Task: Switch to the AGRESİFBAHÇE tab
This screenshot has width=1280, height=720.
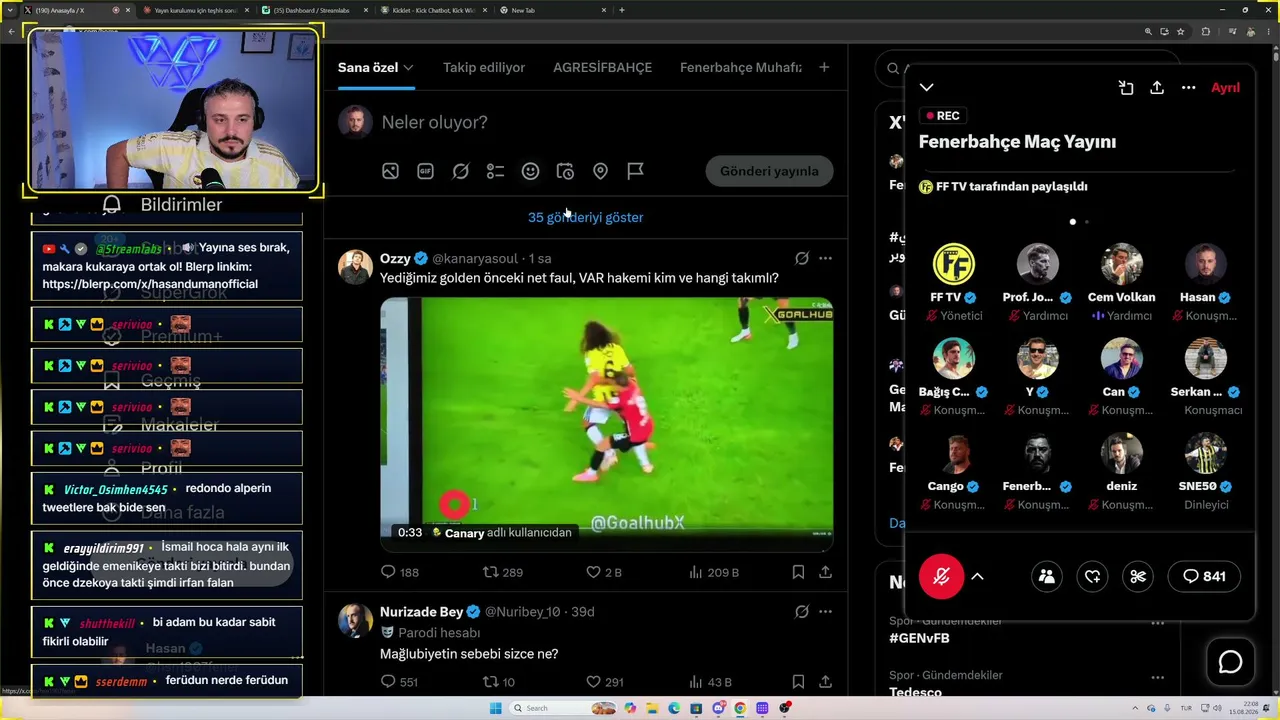Action: click(x=602, y=67)
